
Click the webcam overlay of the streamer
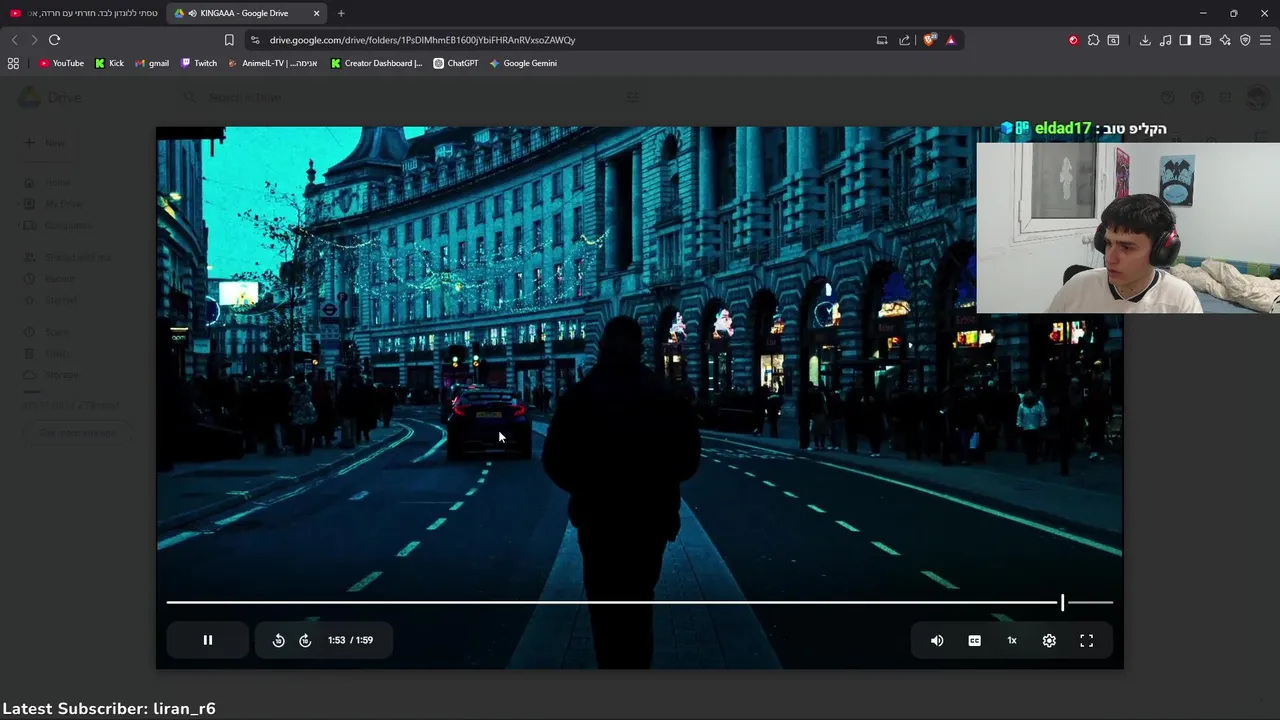pyautogui.click(x=1128, y=228)
